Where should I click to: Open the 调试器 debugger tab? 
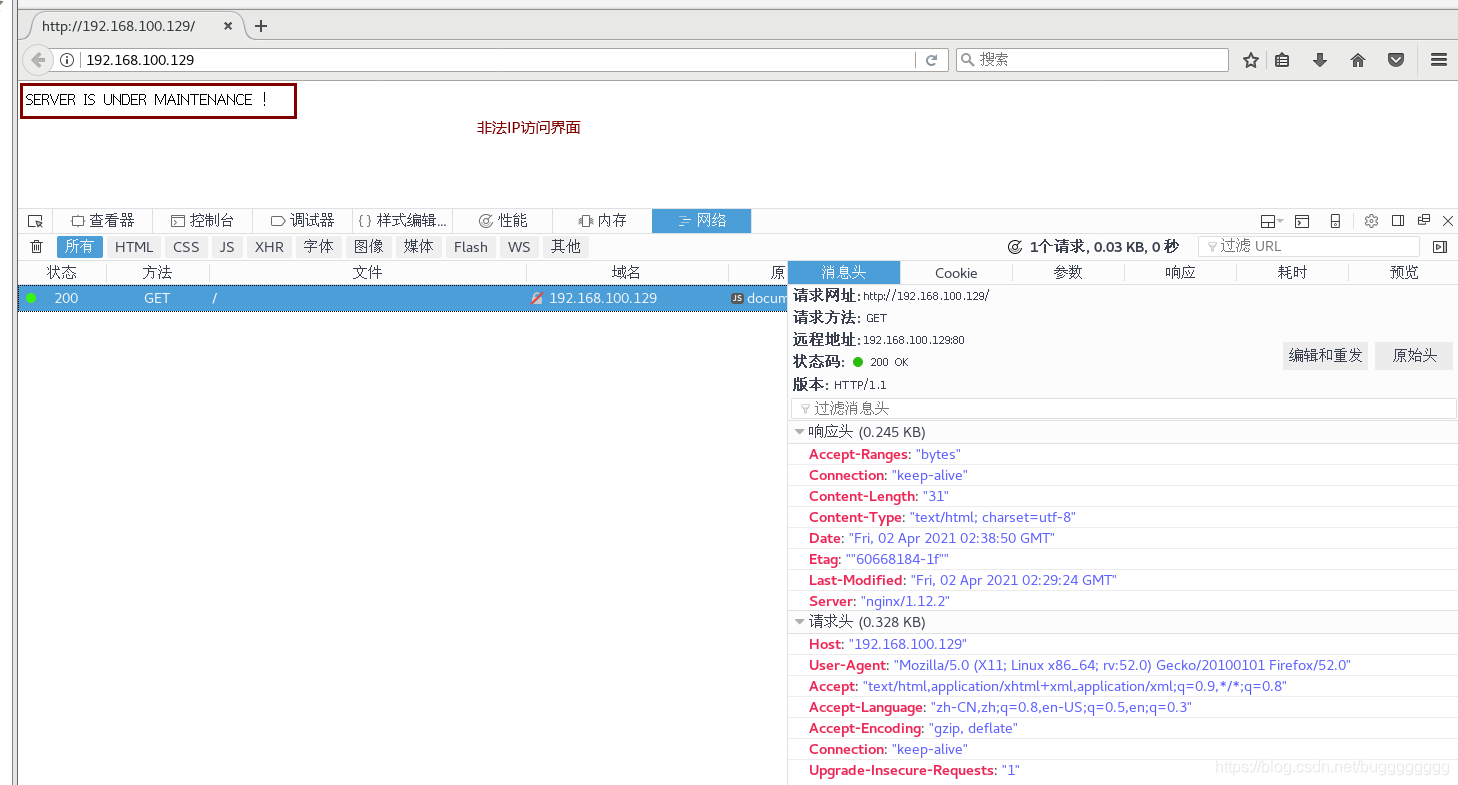tap(303, 221)
